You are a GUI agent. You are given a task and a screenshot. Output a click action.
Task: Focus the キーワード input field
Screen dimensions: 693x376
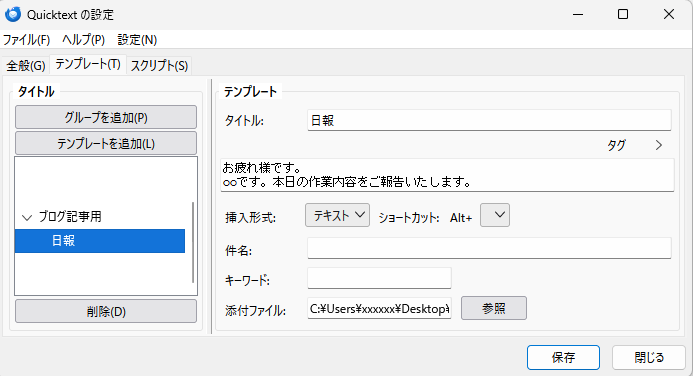pyautogui.click(x=379, y=278)
